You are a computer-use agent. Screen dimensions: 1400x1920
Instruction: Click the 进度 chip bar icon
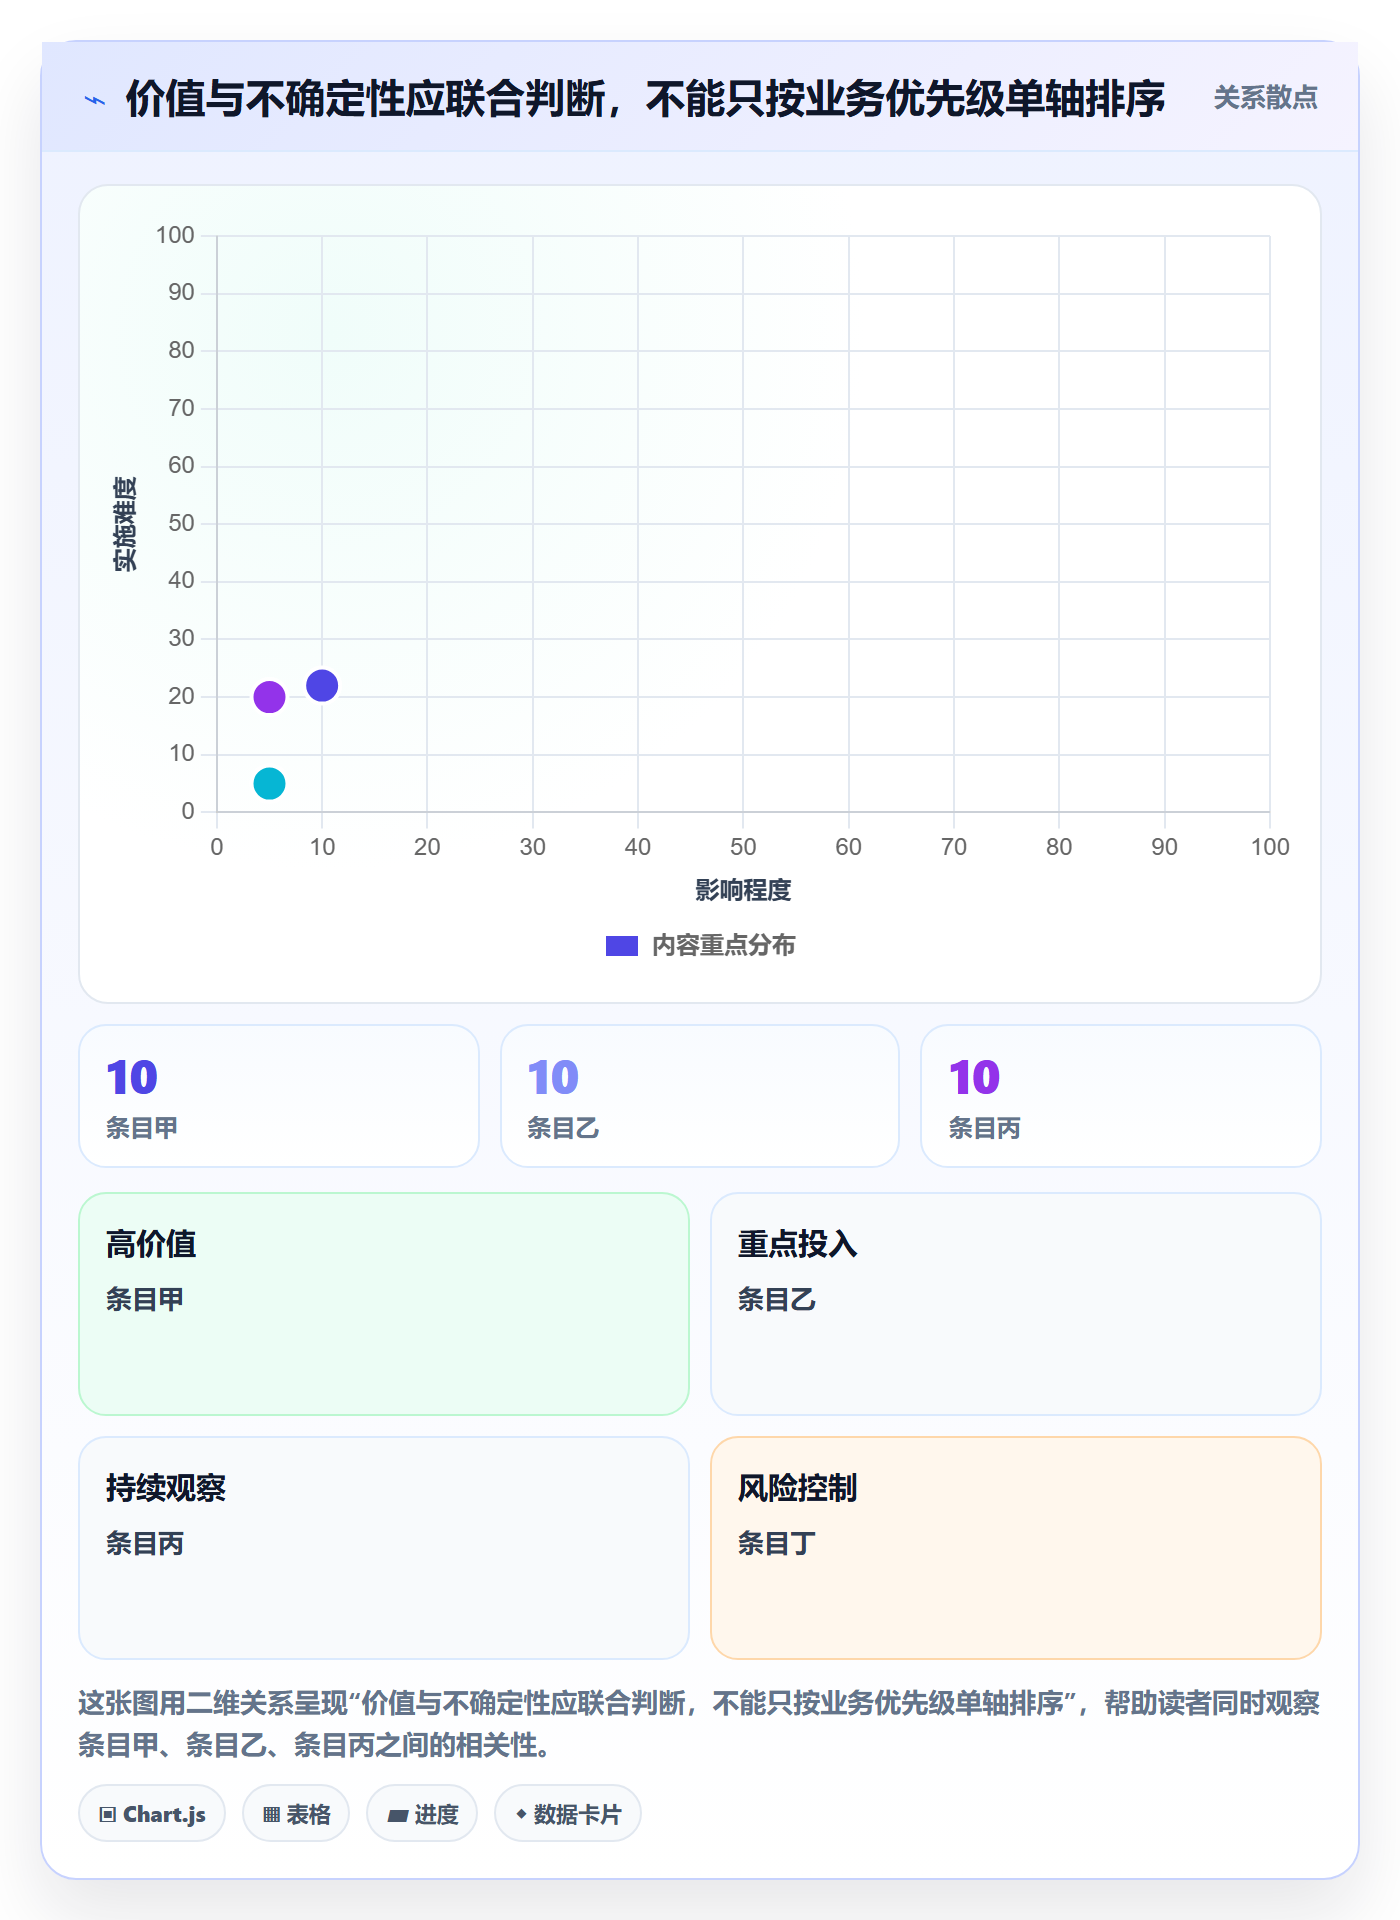tap(398, 1816)
